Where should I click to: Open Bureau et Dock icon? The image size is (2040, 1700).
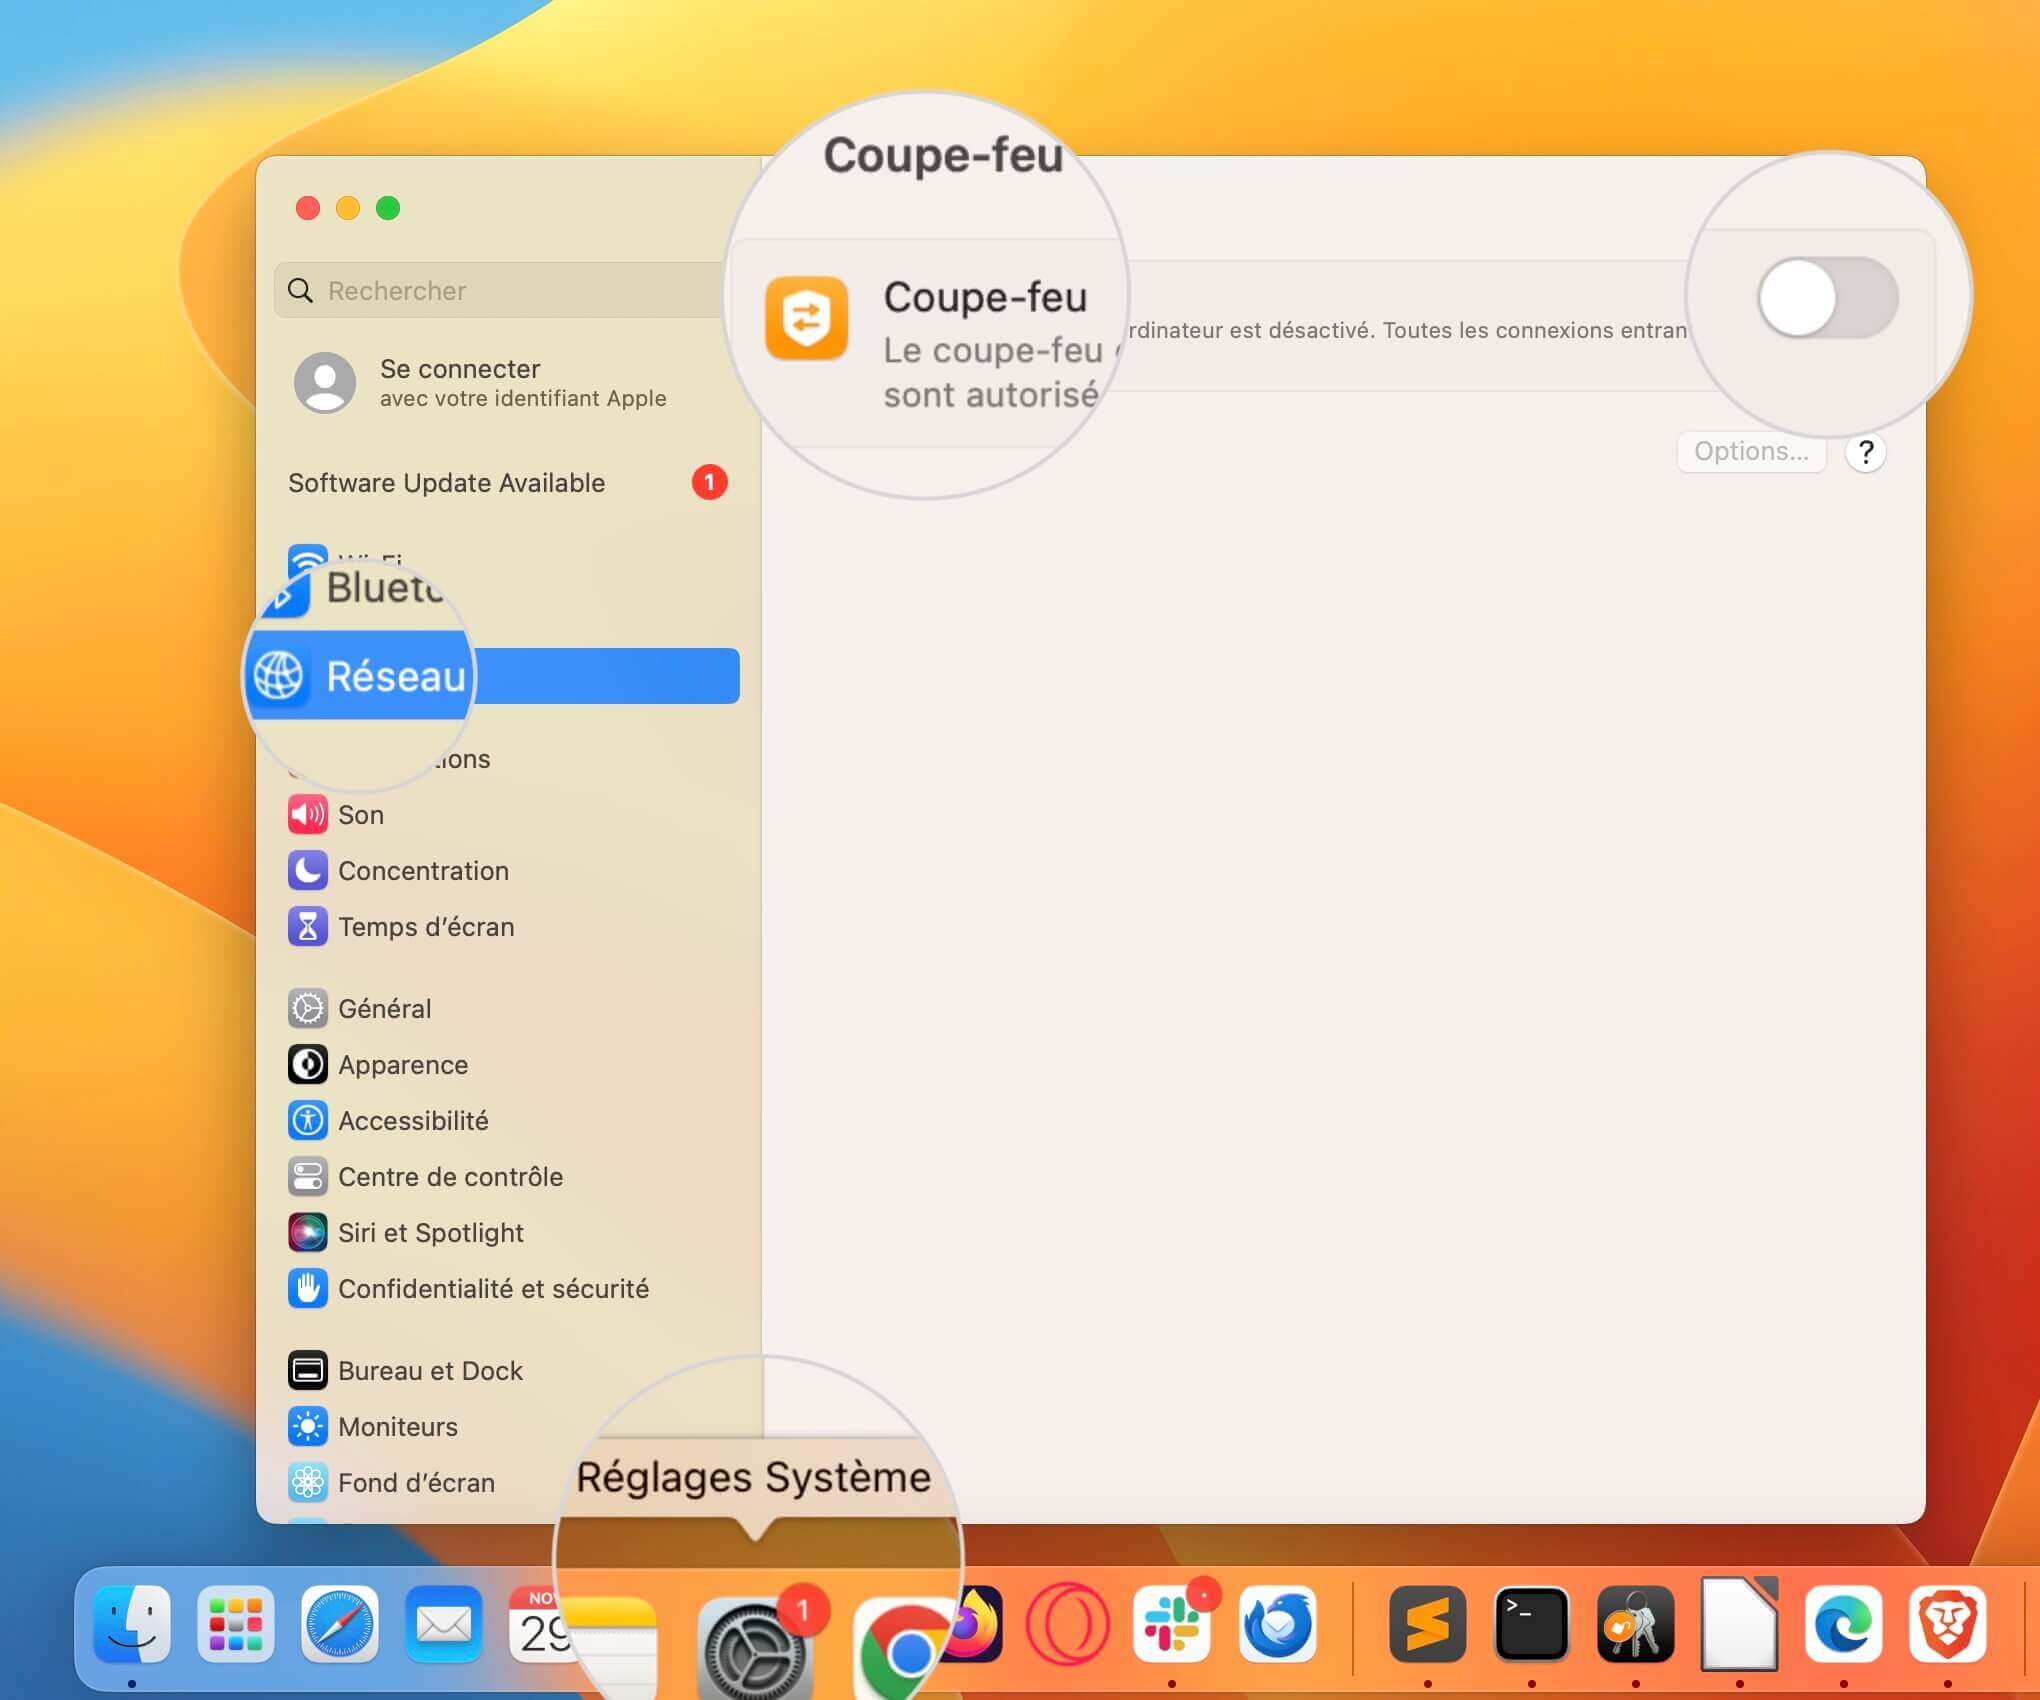tap(307, 1371)
